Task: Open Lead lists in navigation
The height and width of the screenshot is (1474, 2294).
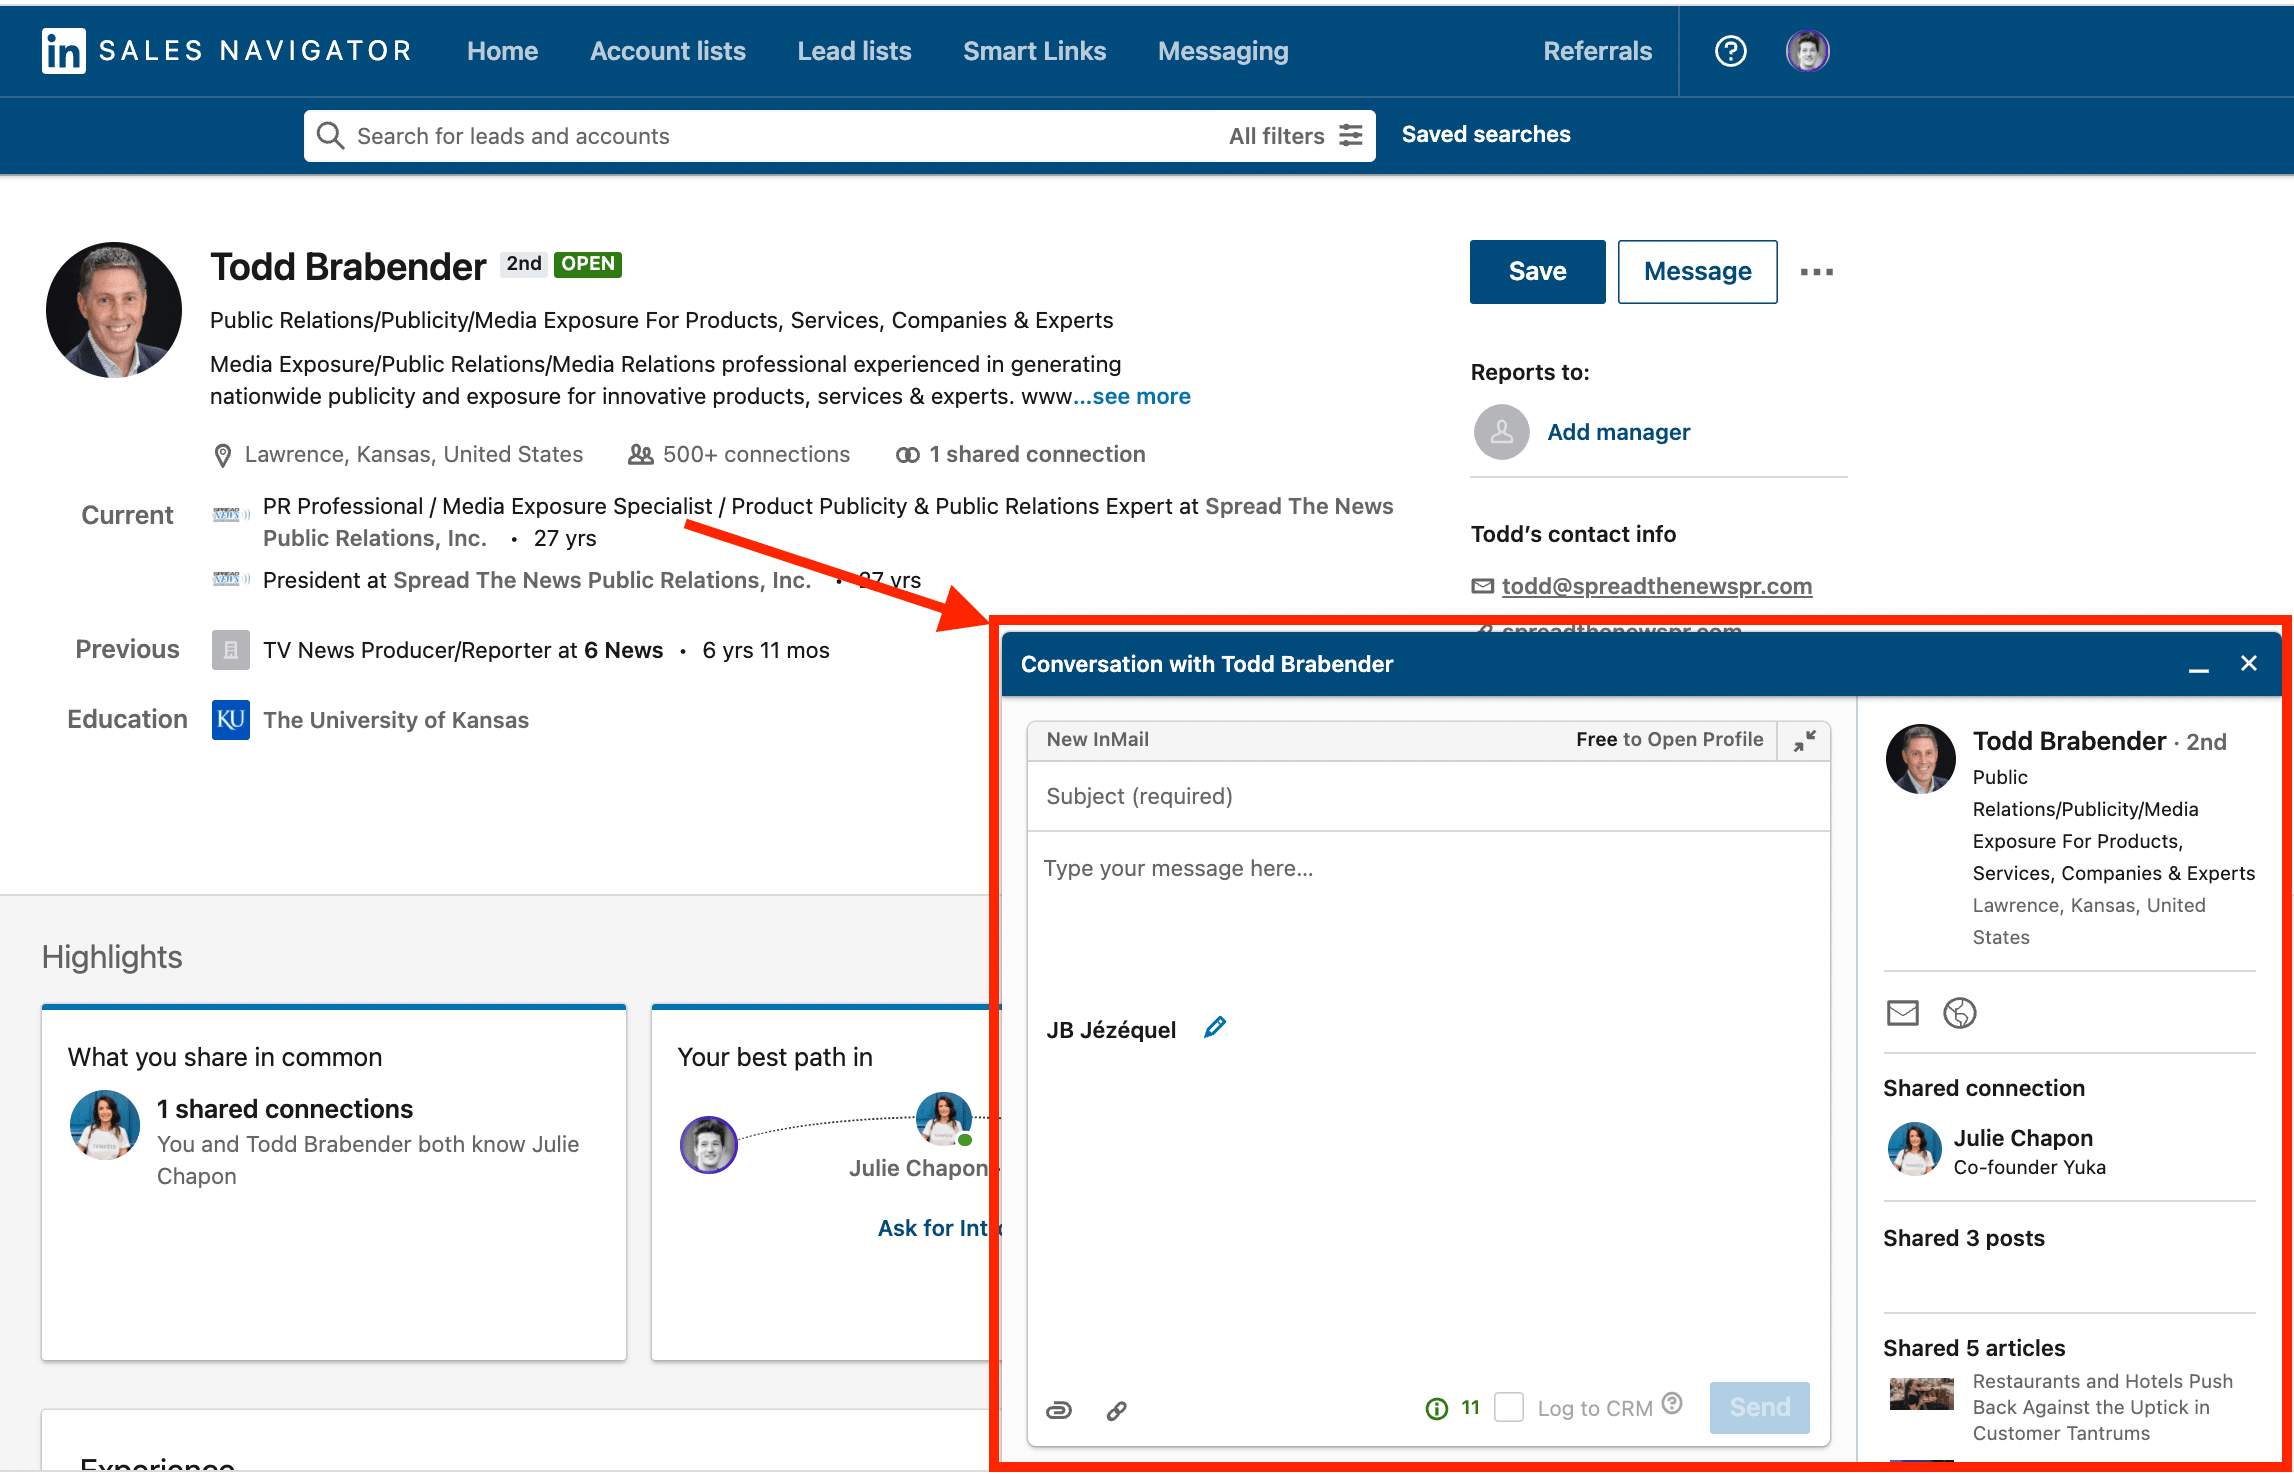Action: (x=854, y=51)
